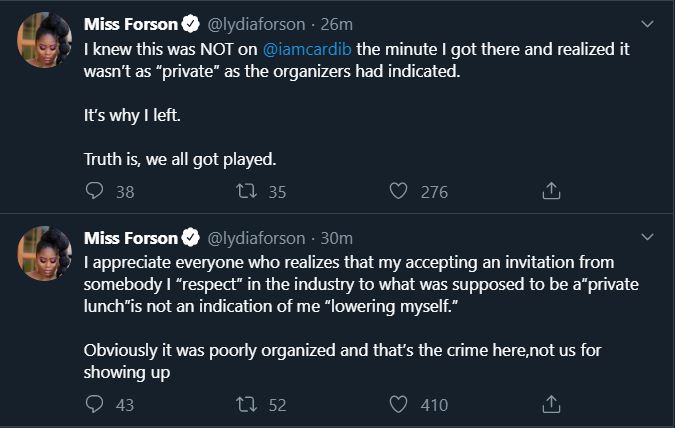Image resolution: width=675 pixels, height=428 pixels.
Task: Share the "we all got played" tweet
Action: point(549,191)
